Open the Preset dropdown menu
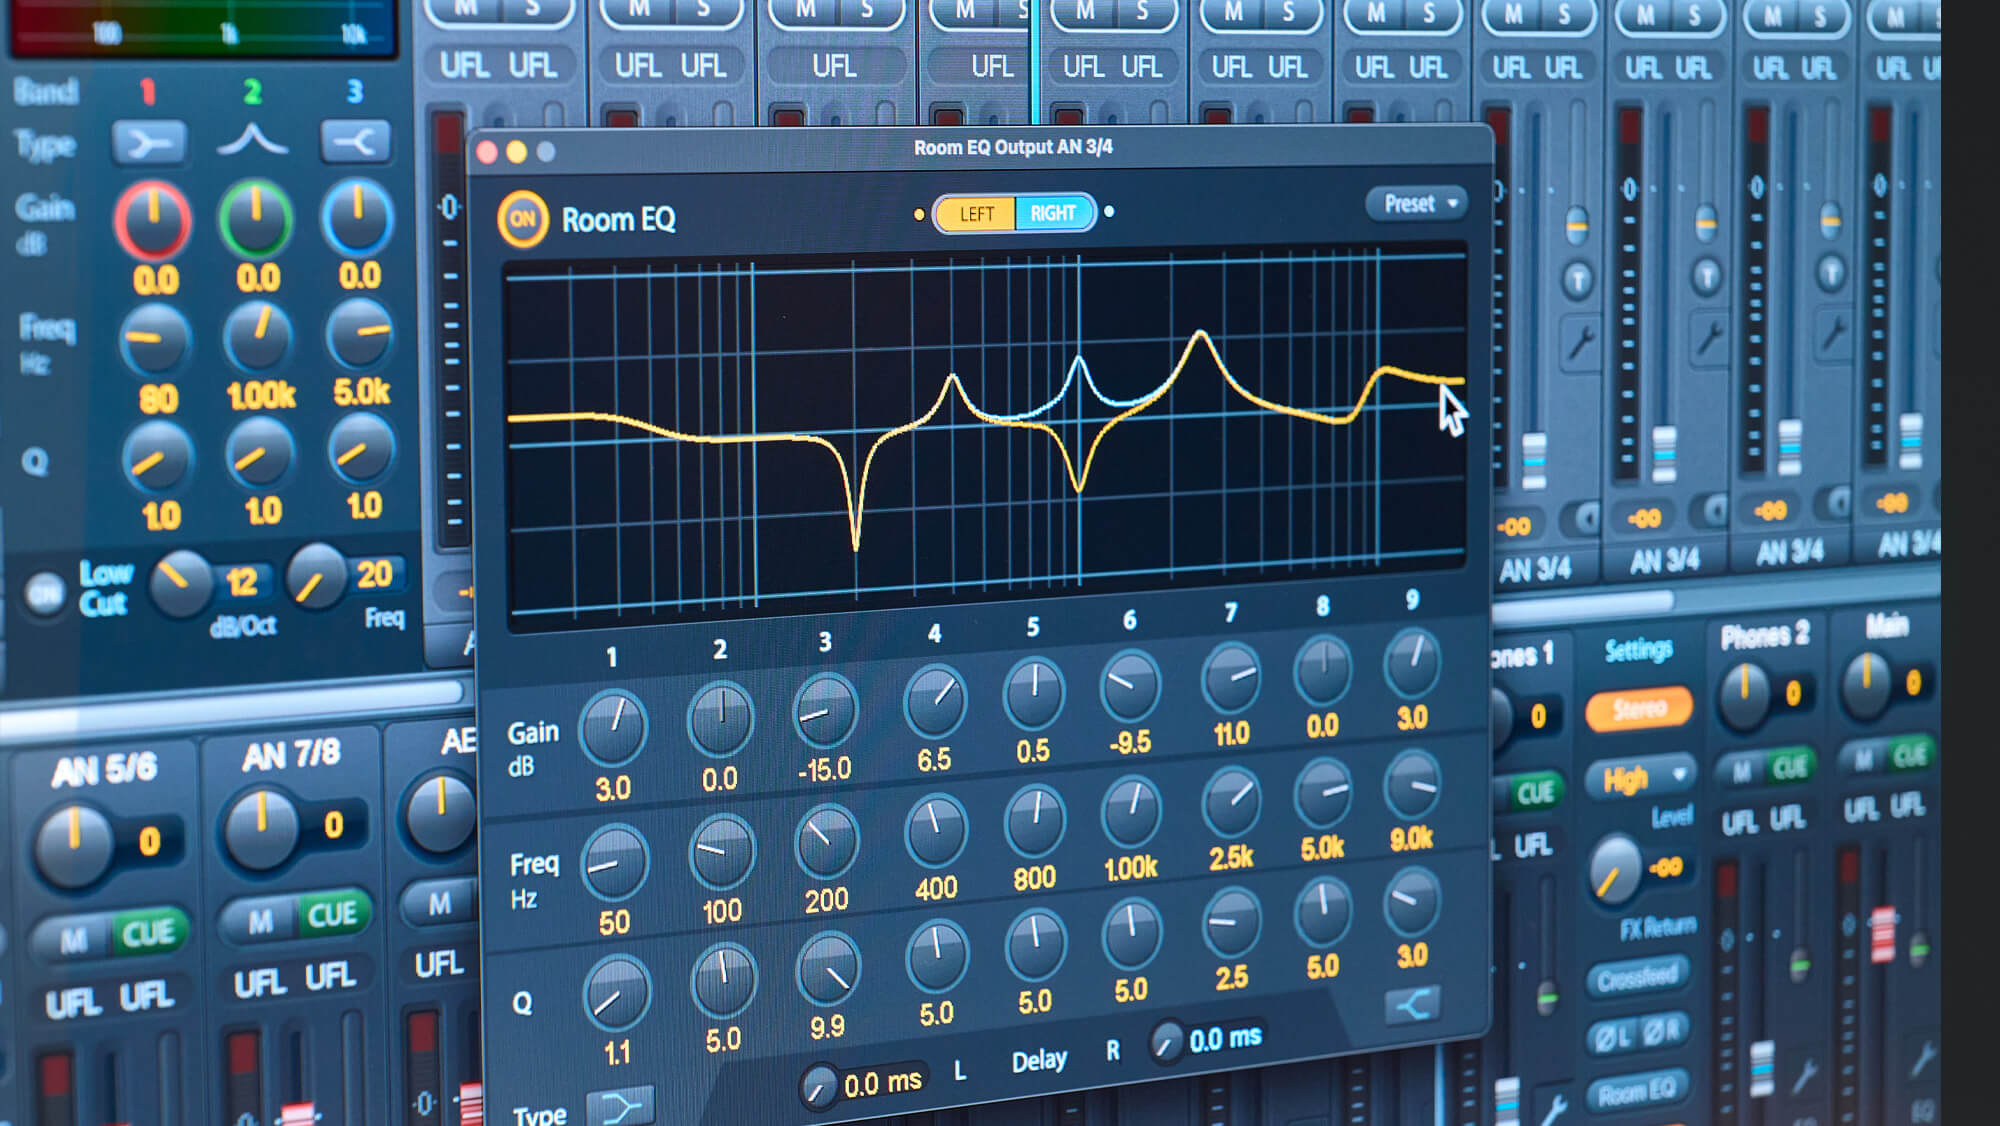The height and width of the screenshot is (1126, 2000). click(x=1418, y=204)
